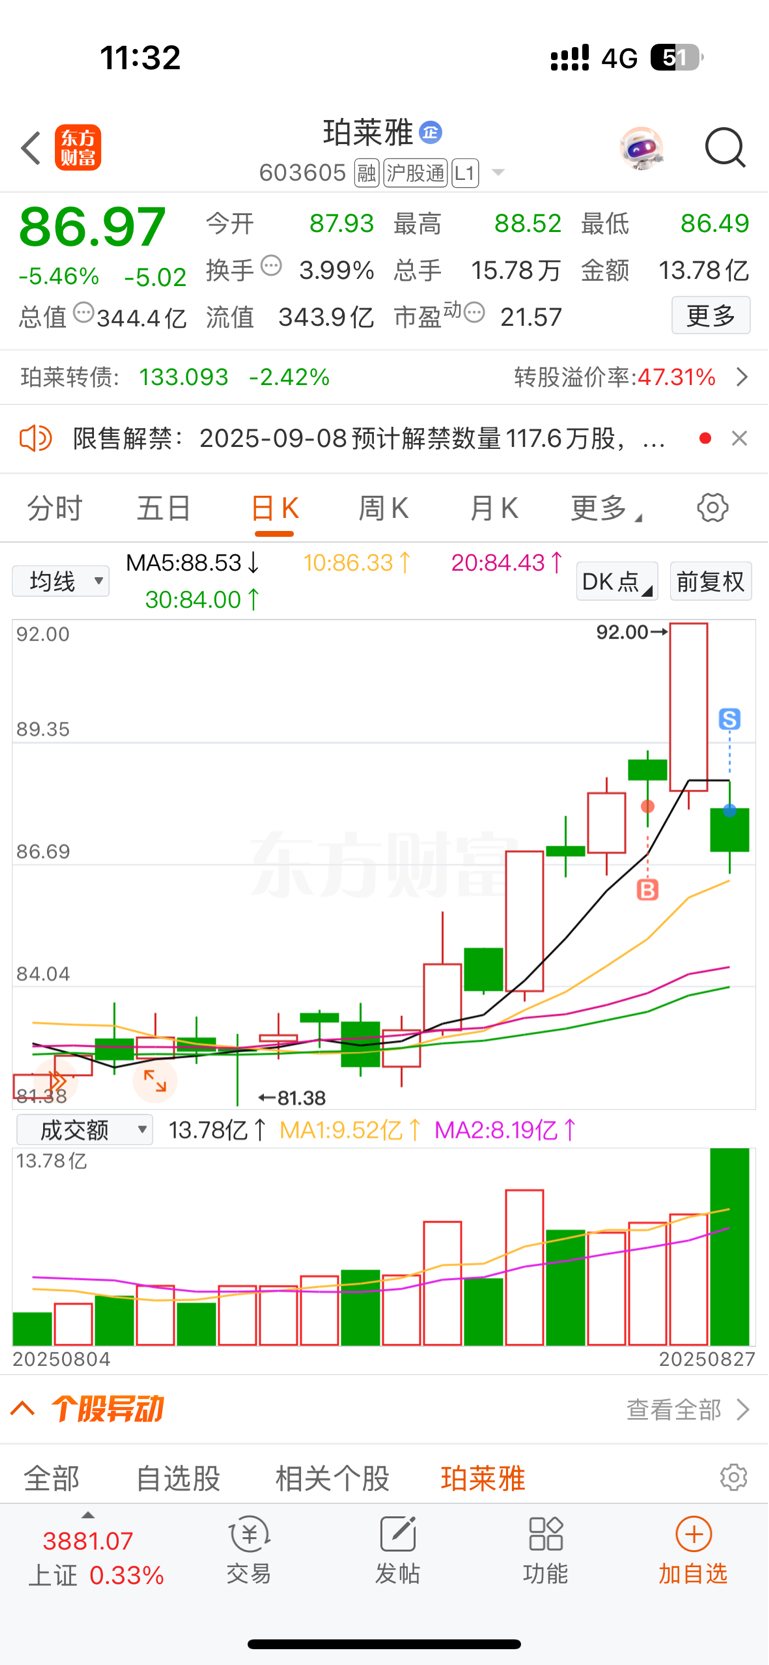Tap the info icon next to 换手

point(271,266)
